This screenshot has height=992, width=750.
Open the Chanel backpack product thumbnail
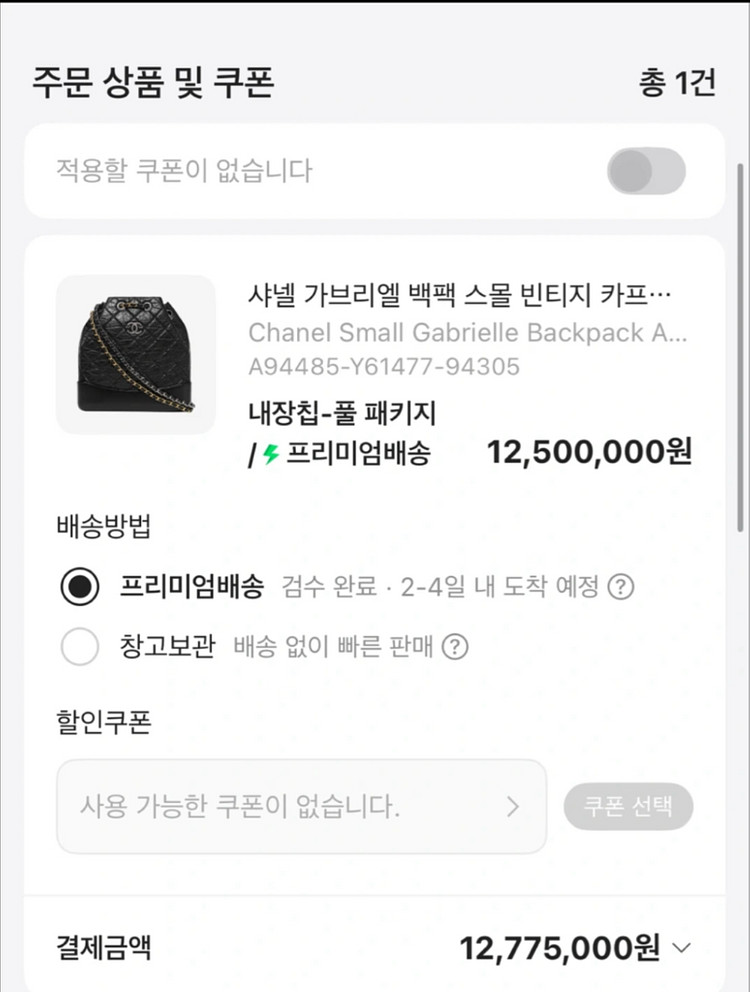pos(136,354)
